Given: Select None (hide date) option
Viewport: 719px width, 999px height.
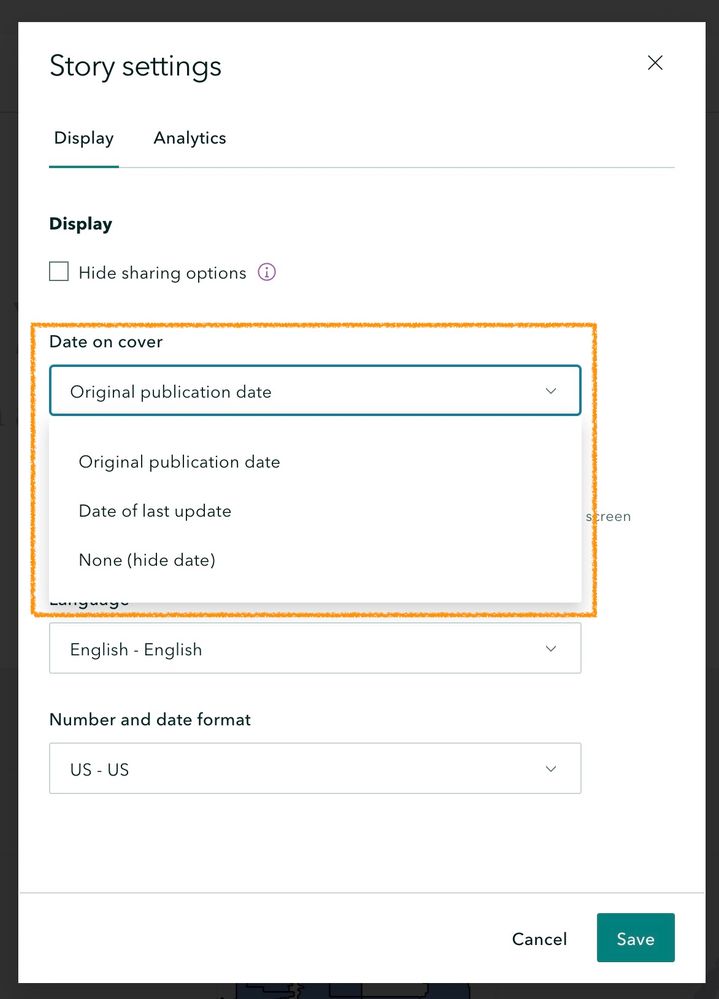Looking at the screenshot, I should 147,560.
